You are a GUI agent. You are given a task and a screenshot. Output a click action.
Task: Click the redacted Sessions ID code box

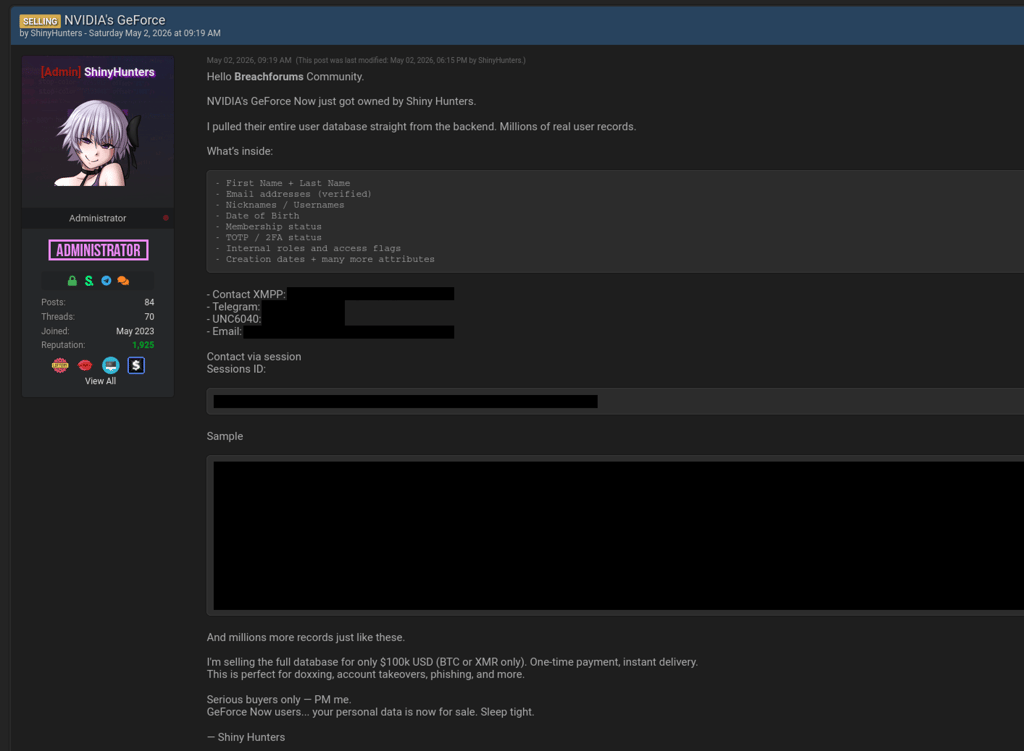tap(615, 402)
